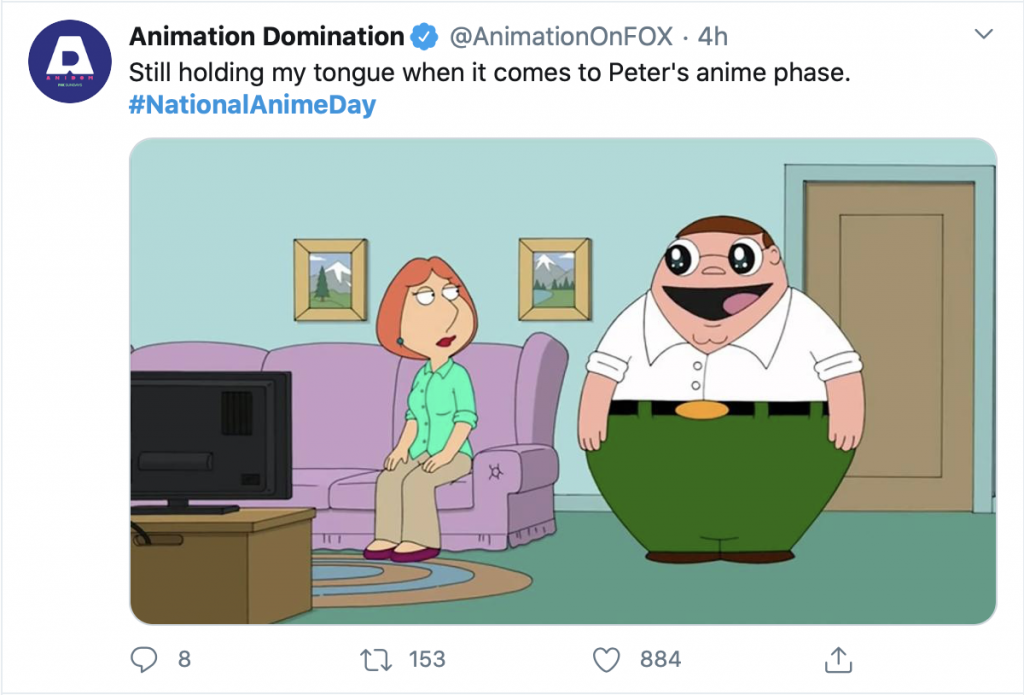Click the Animation Domination display name
This screenshot has width=1024, height=695.
[x=266, y=38]
